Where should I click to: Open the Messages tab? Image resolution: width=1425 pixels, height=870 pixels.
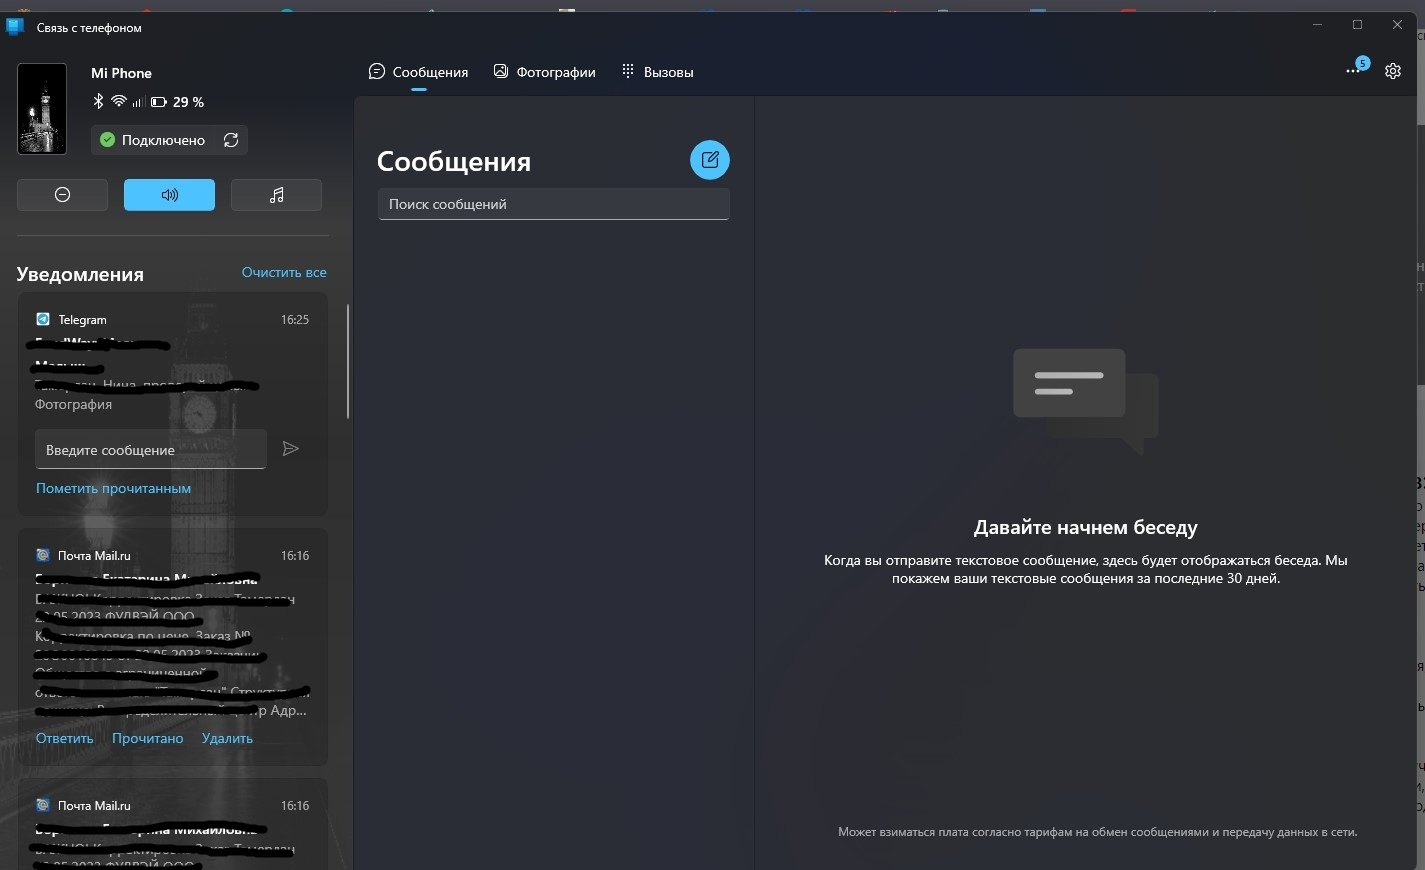(418, 72)
